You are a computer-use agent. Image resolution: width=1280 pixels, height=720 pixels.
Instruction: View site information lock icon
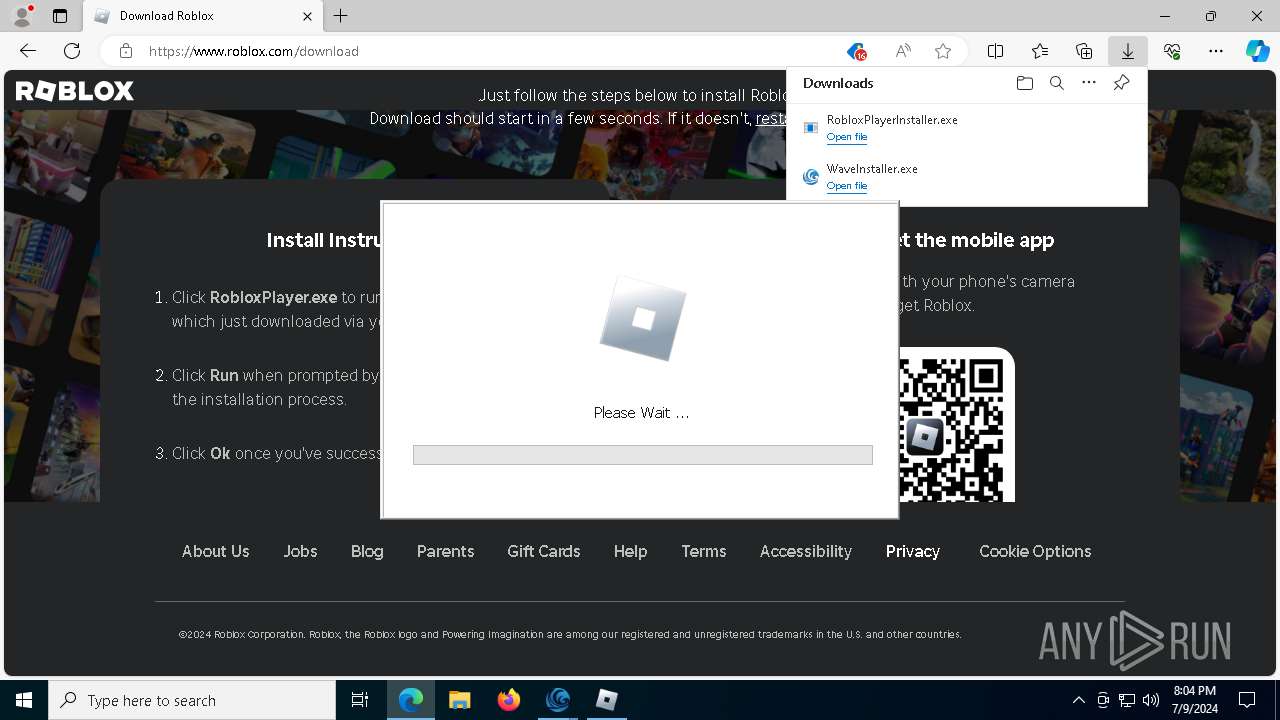point(125,51)
